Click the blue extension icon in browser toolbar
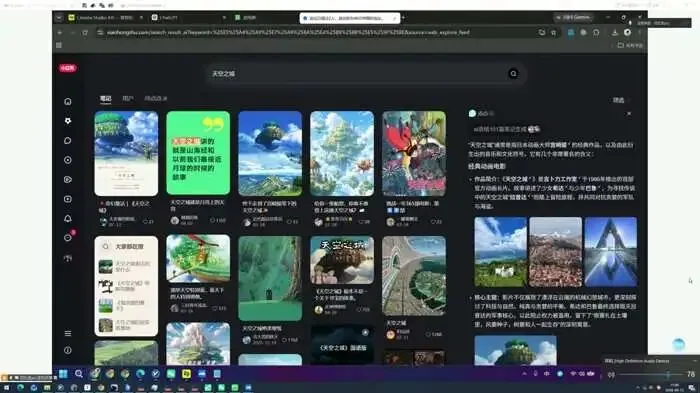Image resolution: width=700 pixels, height=393 pixels. click(x=571, y=33)
